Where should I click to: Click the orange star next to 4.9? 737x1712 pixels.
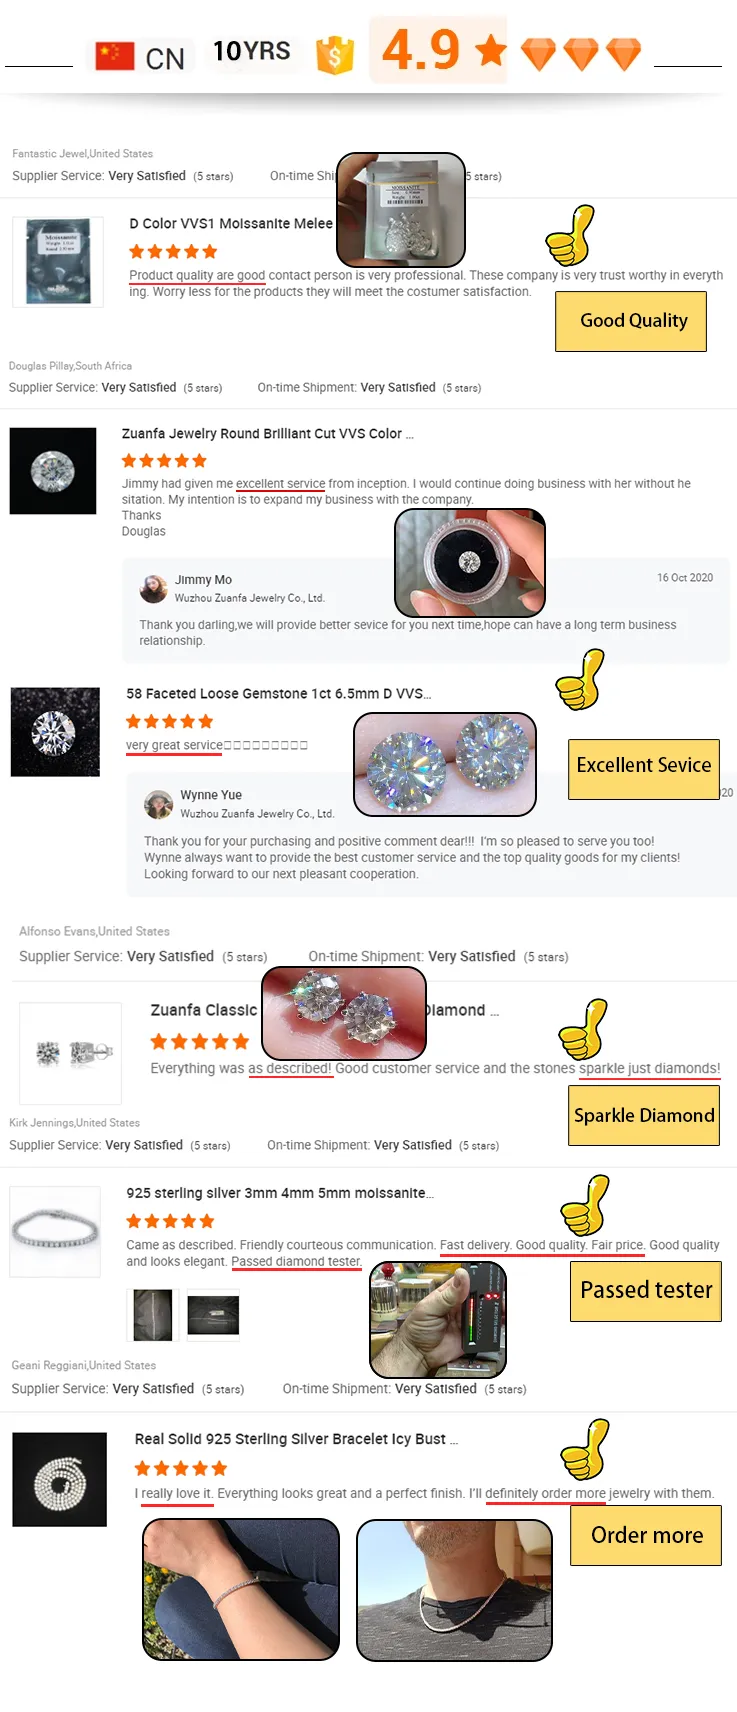[491, 49]
